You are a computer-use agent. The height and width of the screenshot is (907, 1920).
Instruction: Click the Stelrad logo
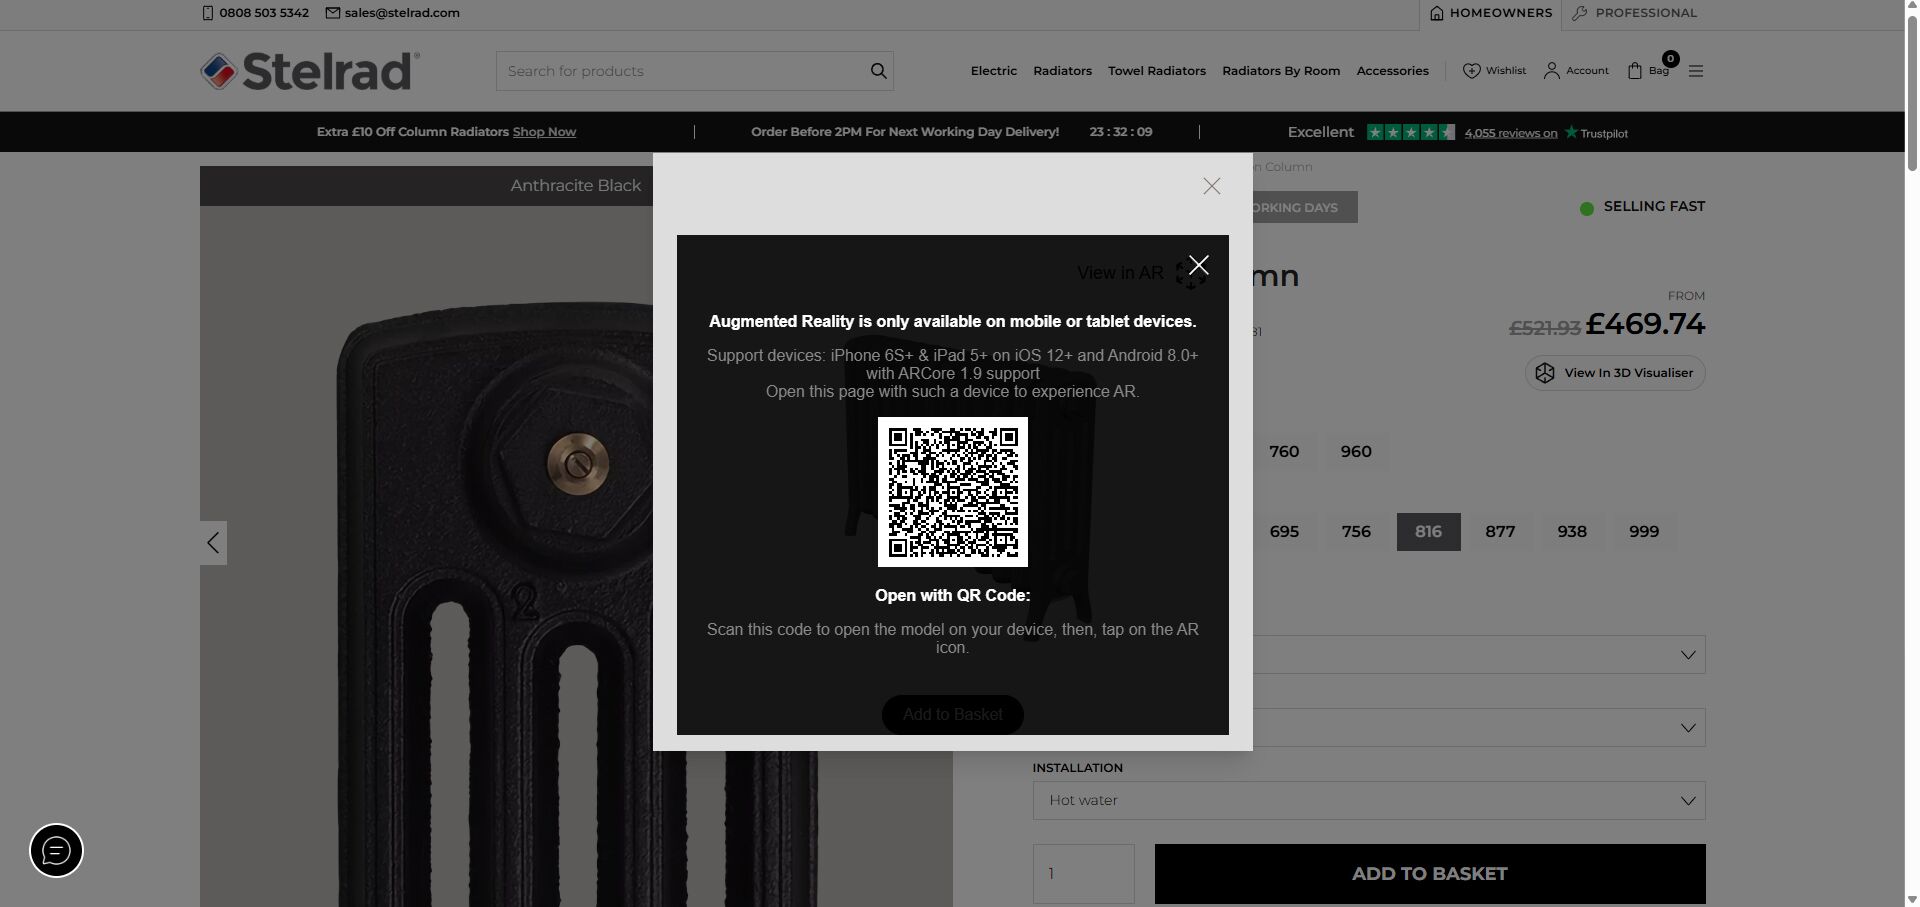tap(309, 71)
